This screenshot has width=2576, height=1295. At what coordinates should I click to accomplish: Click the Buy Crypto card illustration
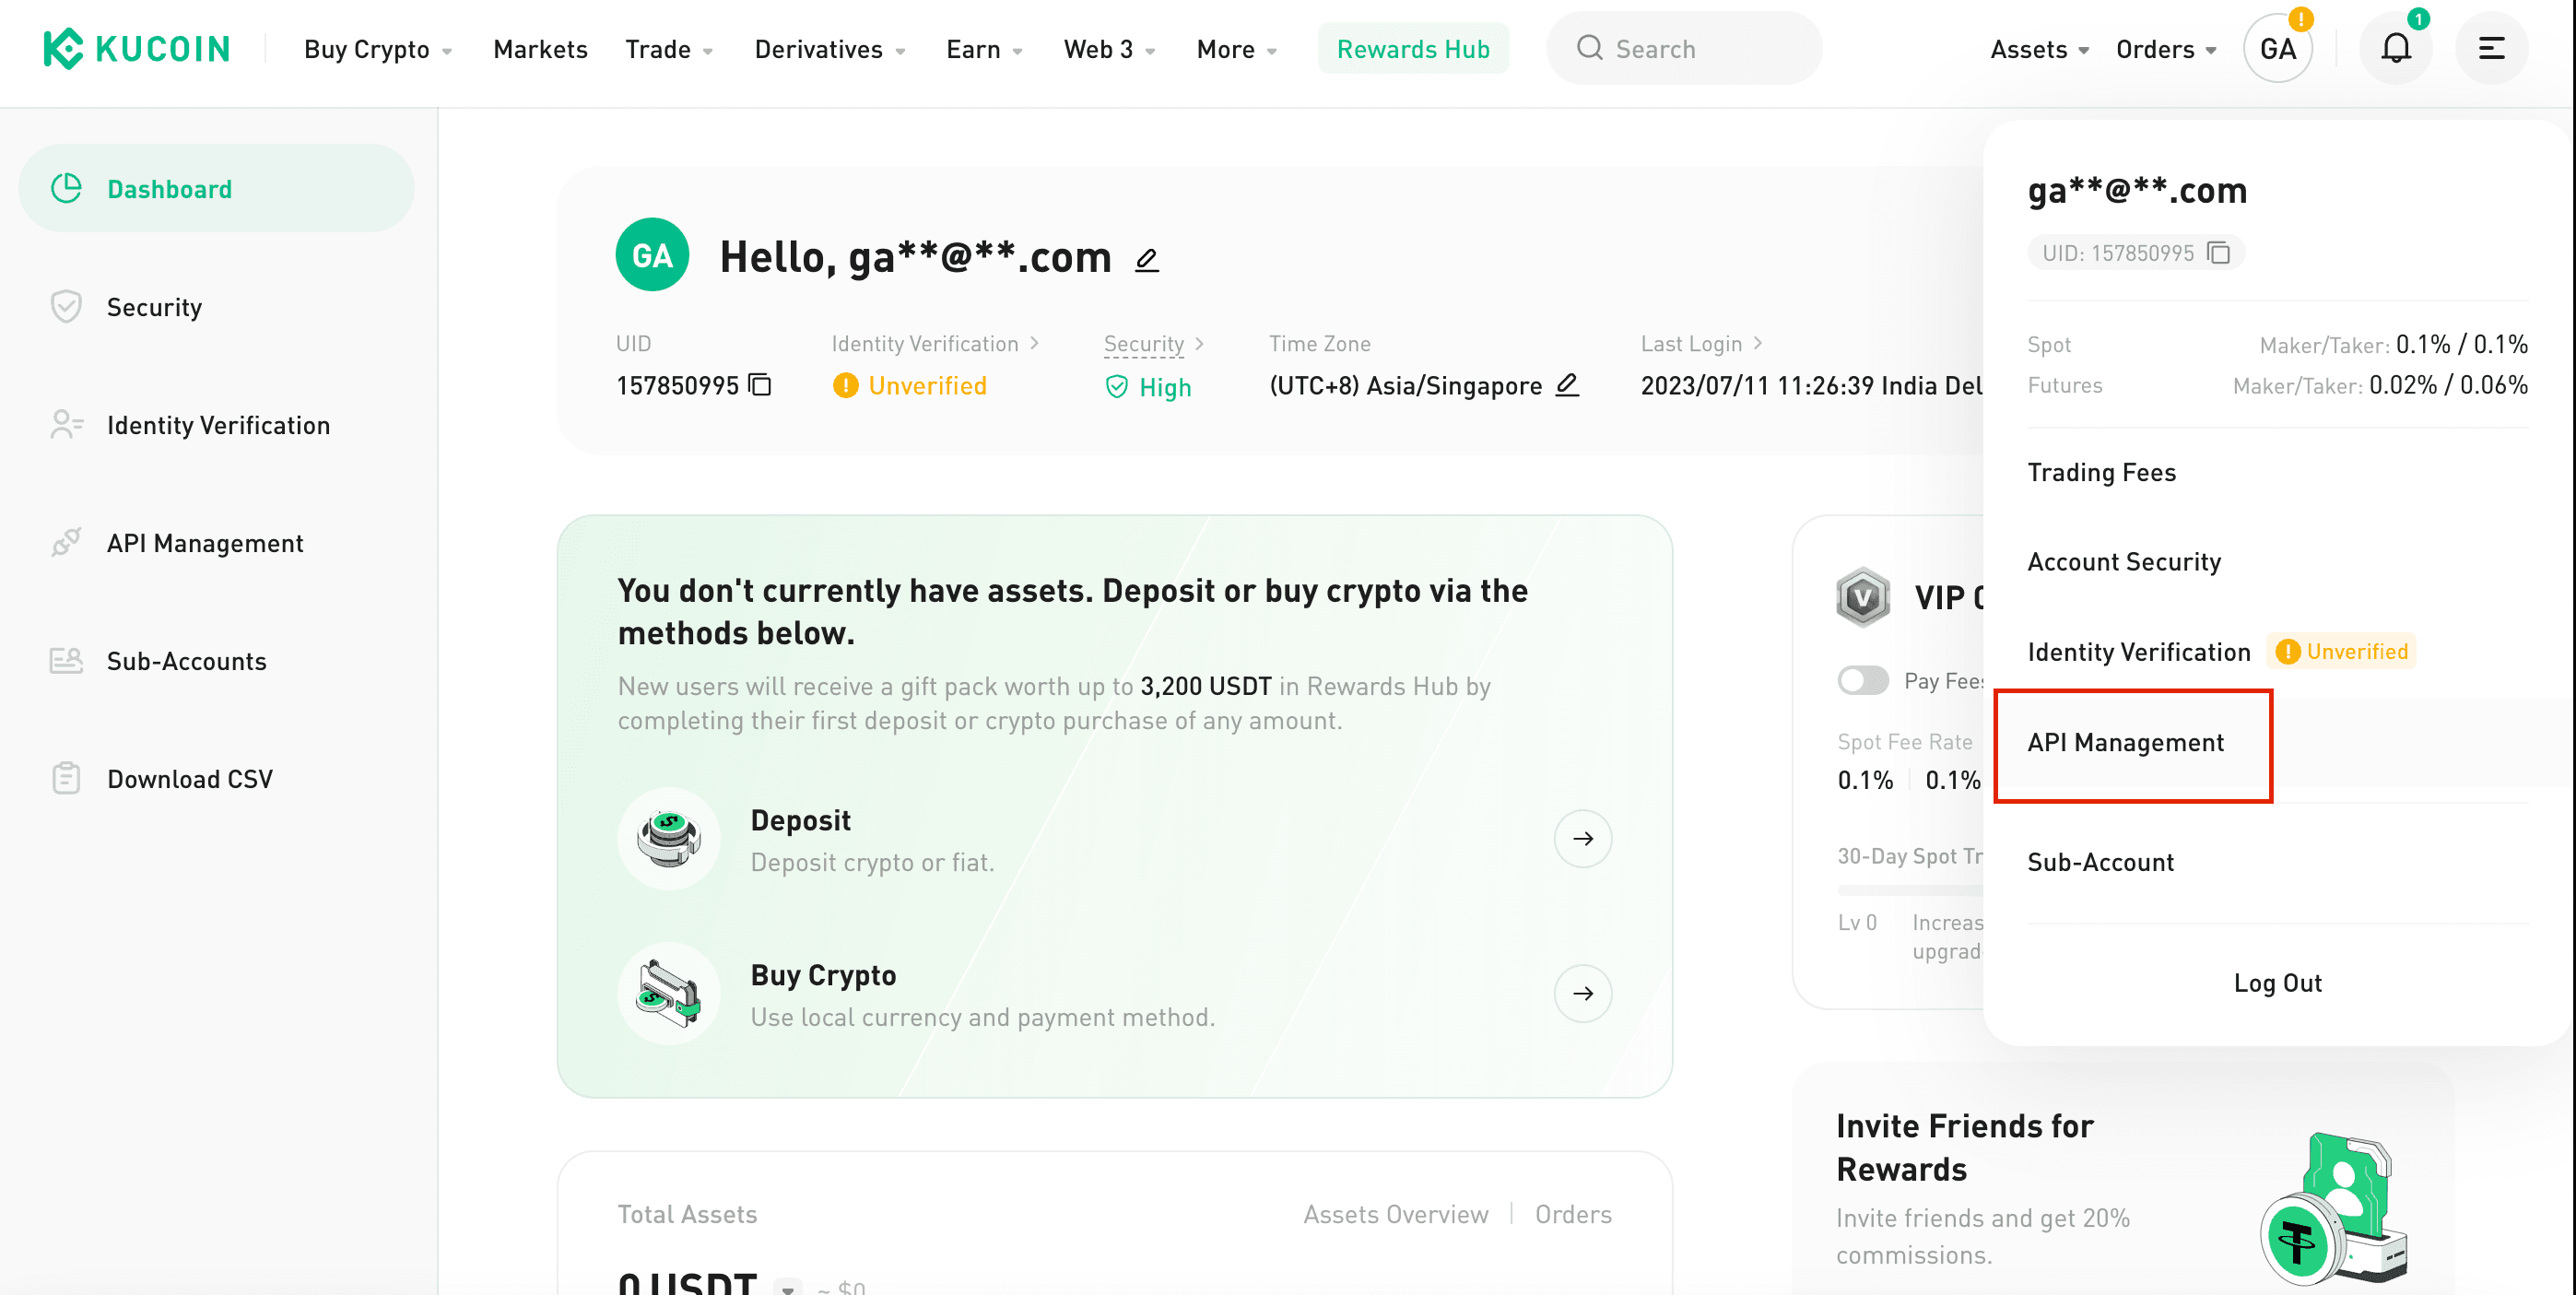pos(669,993)
